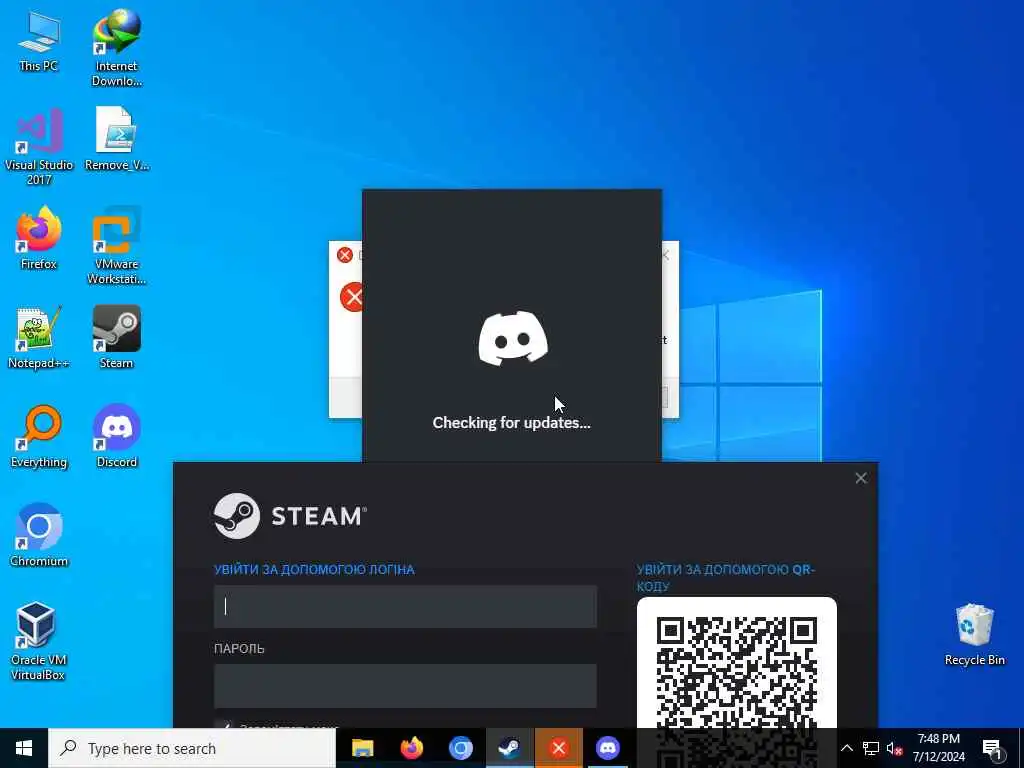Launch Internet Download Manager shortcut

click(117, 48)
